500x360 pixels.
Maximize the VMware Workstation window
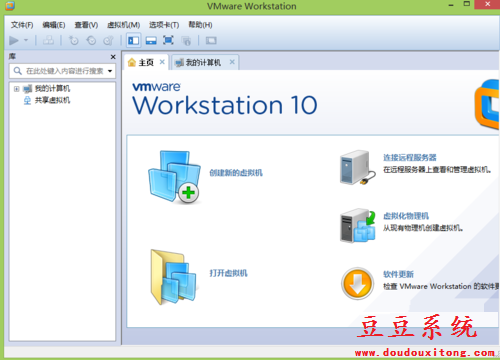[467, 4]
